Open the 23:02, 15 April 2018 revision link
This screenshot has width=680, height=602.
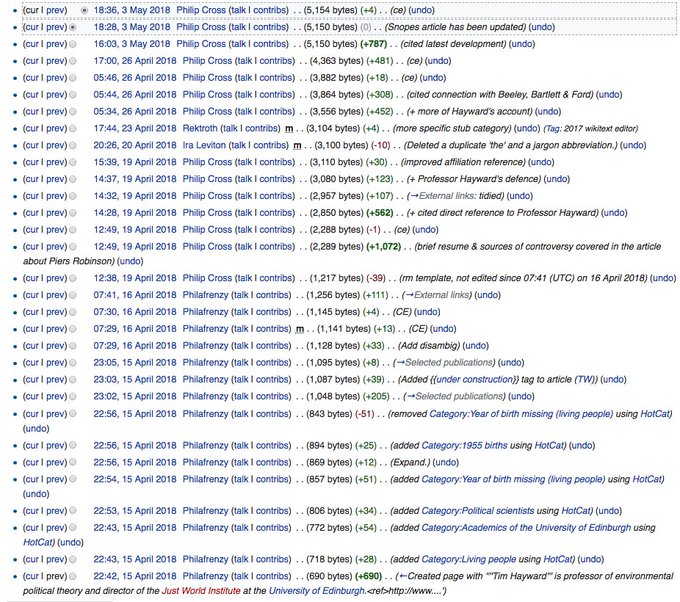135,396
